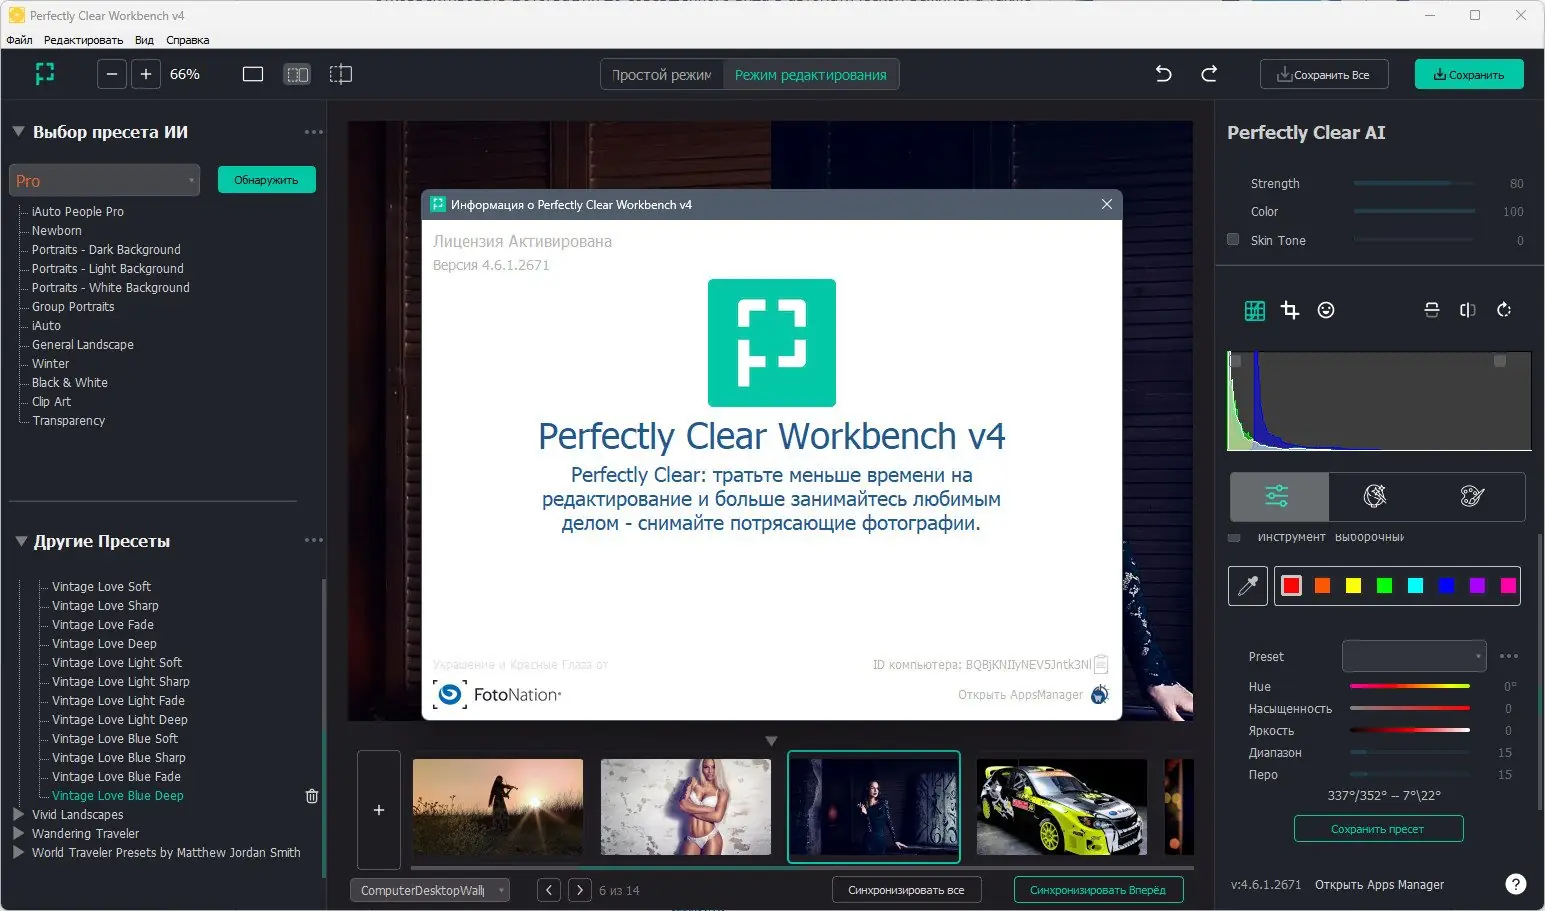Toggle the инструмент checkbox

click(1233, 537)
